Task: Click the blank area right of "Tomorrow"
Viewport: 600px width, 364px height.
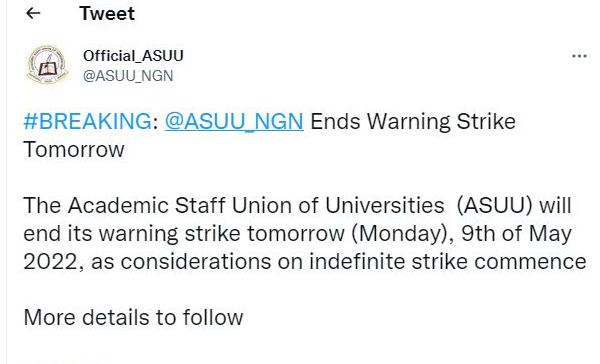Action: click(x=344, y=150)
